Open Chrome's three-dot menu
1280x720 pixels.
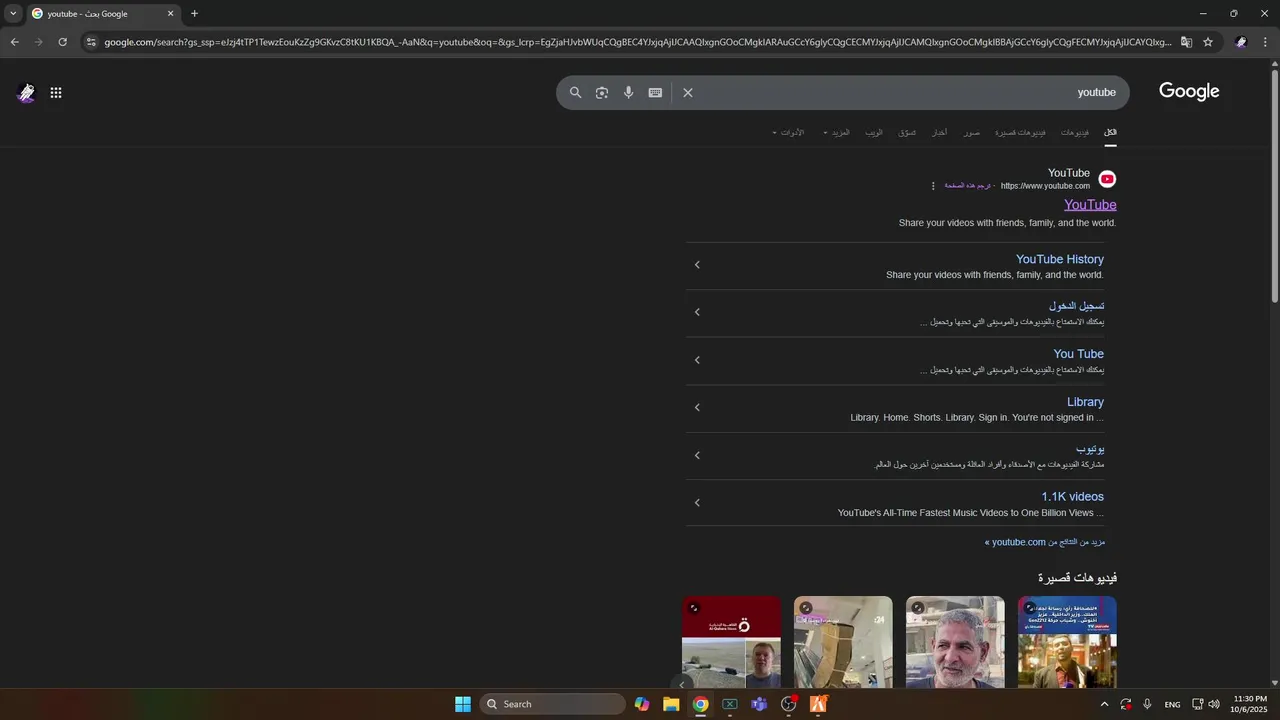pyautogui.click(x=1265, y=42)
